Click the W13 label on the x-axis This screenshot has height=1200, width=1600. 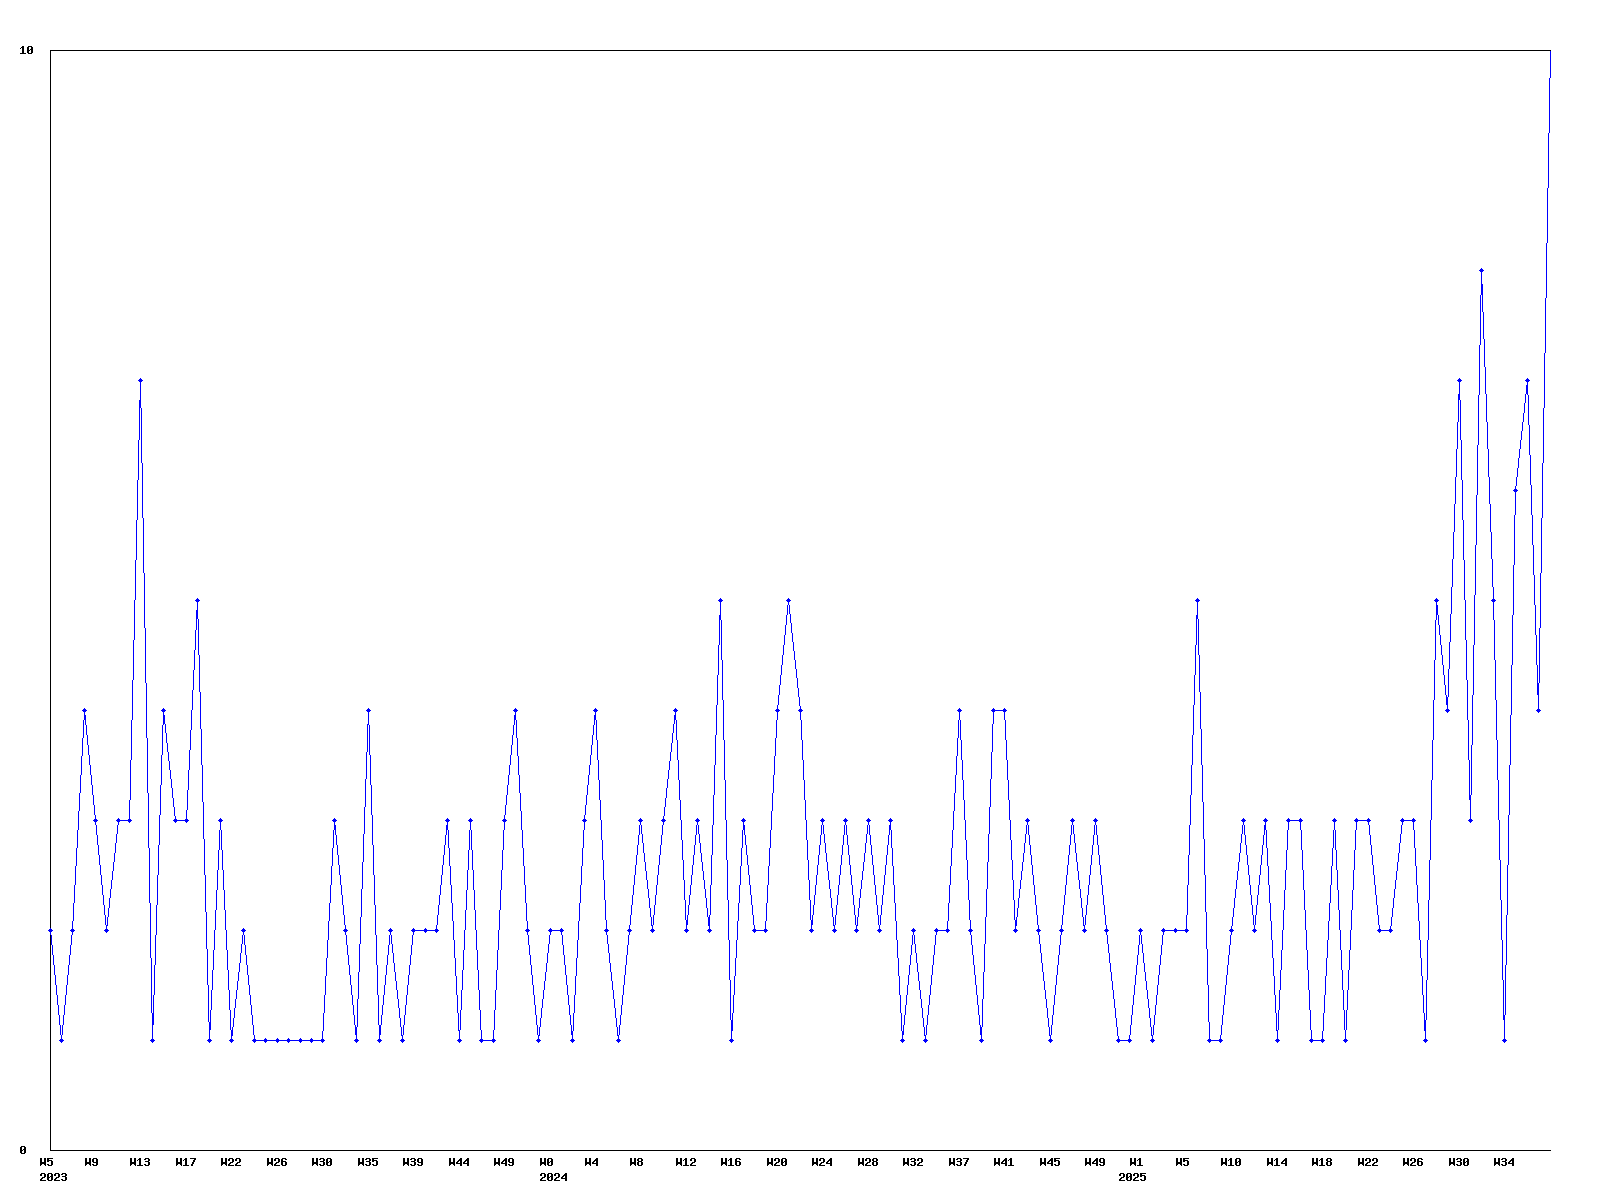tap(140, 1162)
